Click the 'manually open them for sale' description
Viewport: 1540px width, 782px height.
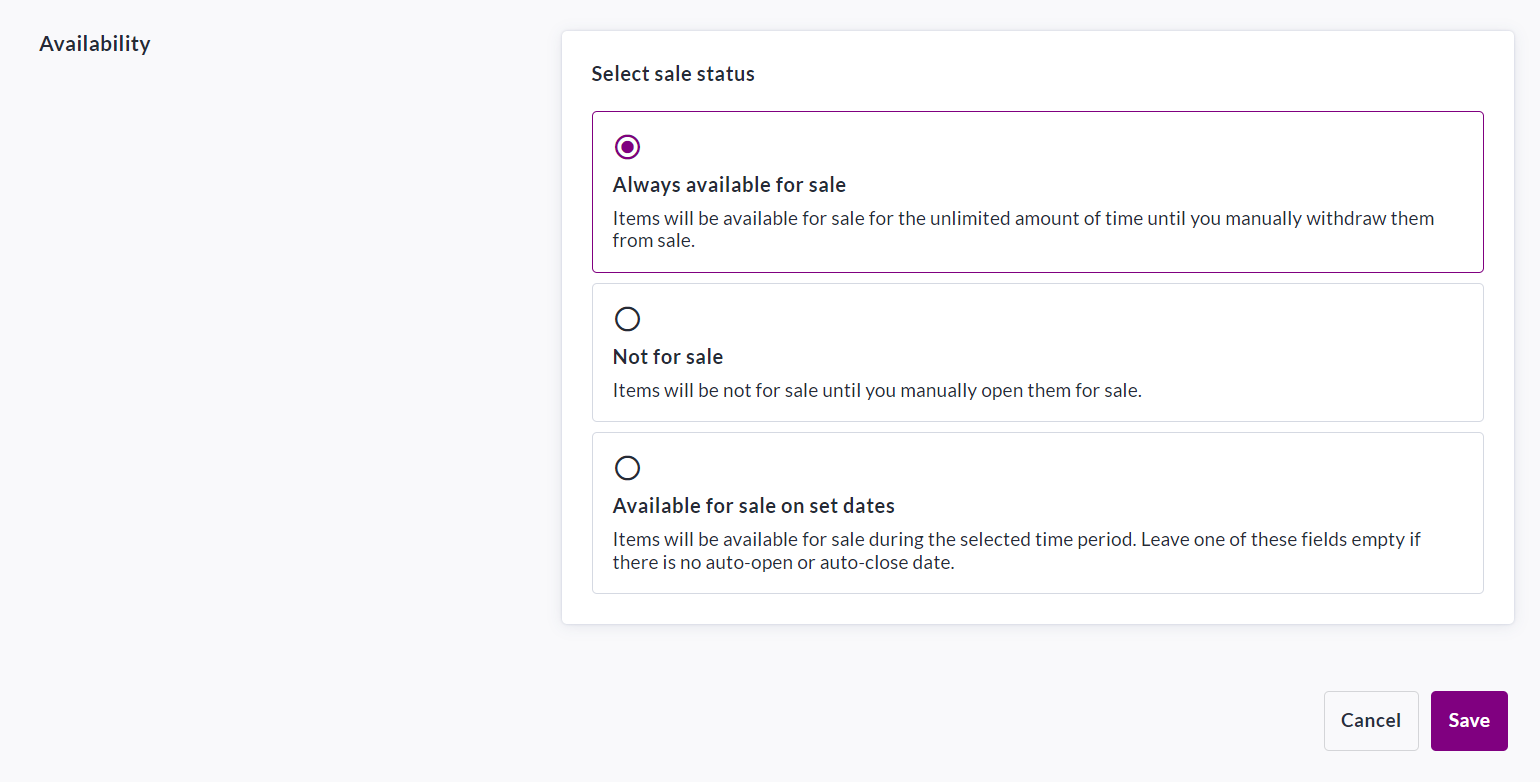(x=876, y=391)
